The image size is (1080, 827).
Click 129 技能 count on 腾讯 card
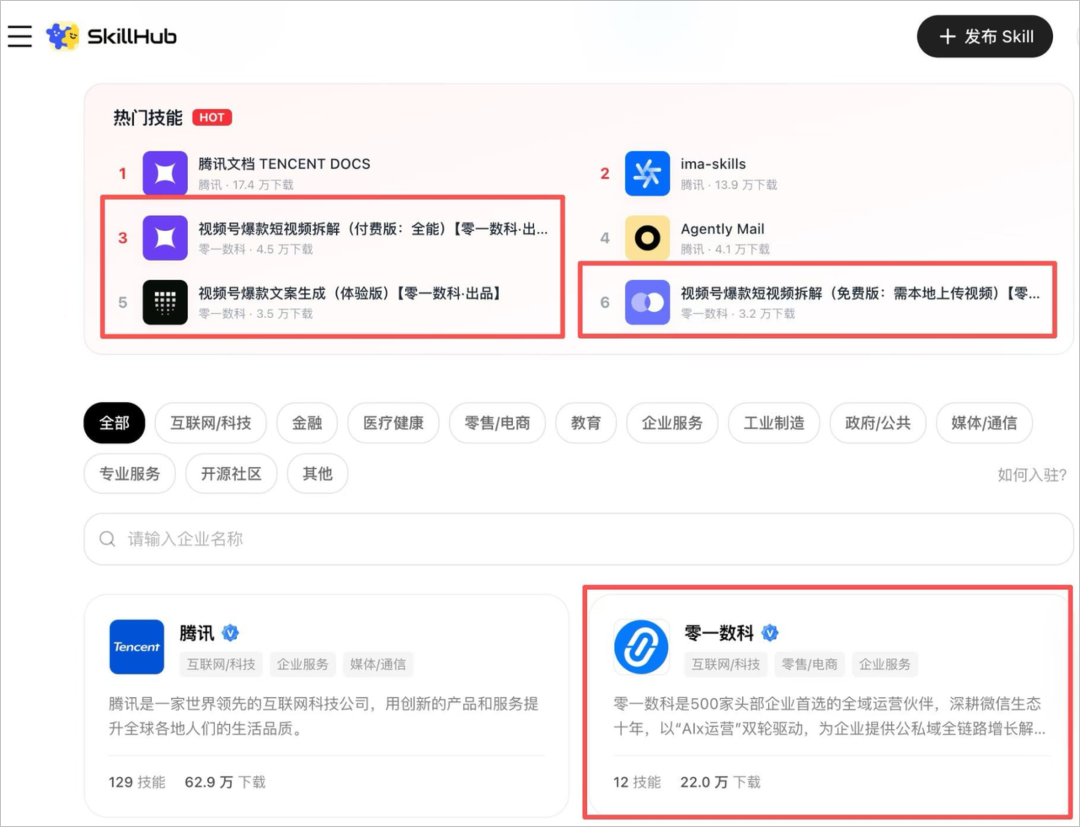pos(137,782)
